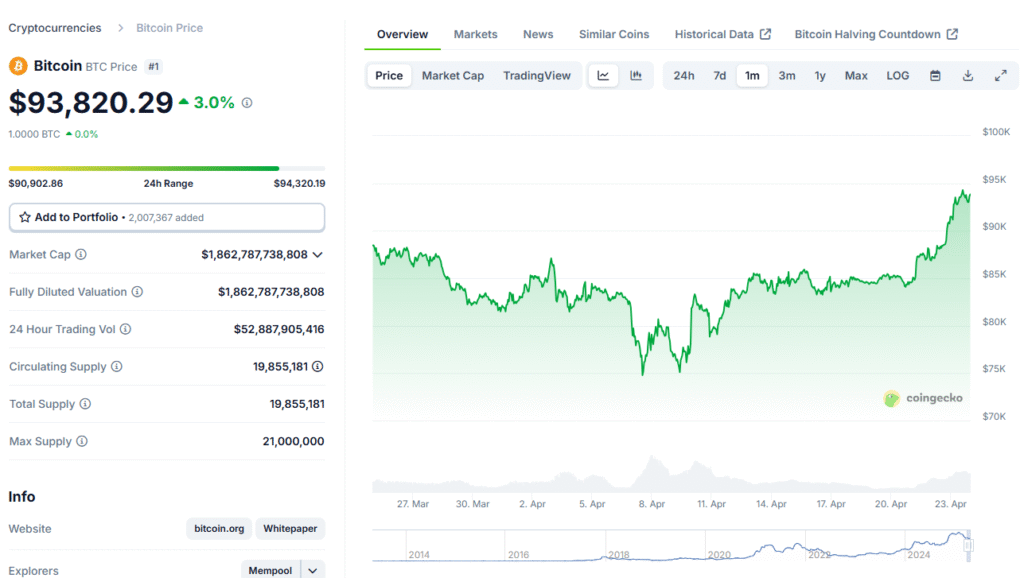
Task: Open info icon next to 19,855,181 circulating value
Action: coord(318,366)
